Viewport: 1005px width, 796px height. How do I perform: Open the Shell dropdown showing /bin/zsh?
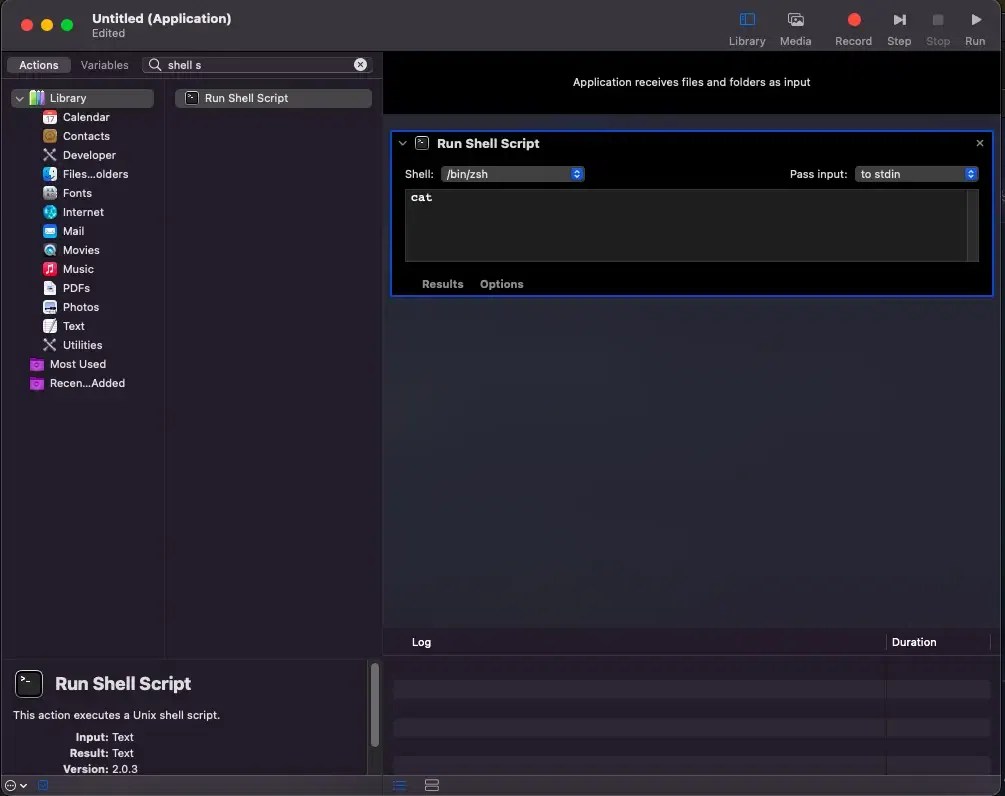point(512,174)
